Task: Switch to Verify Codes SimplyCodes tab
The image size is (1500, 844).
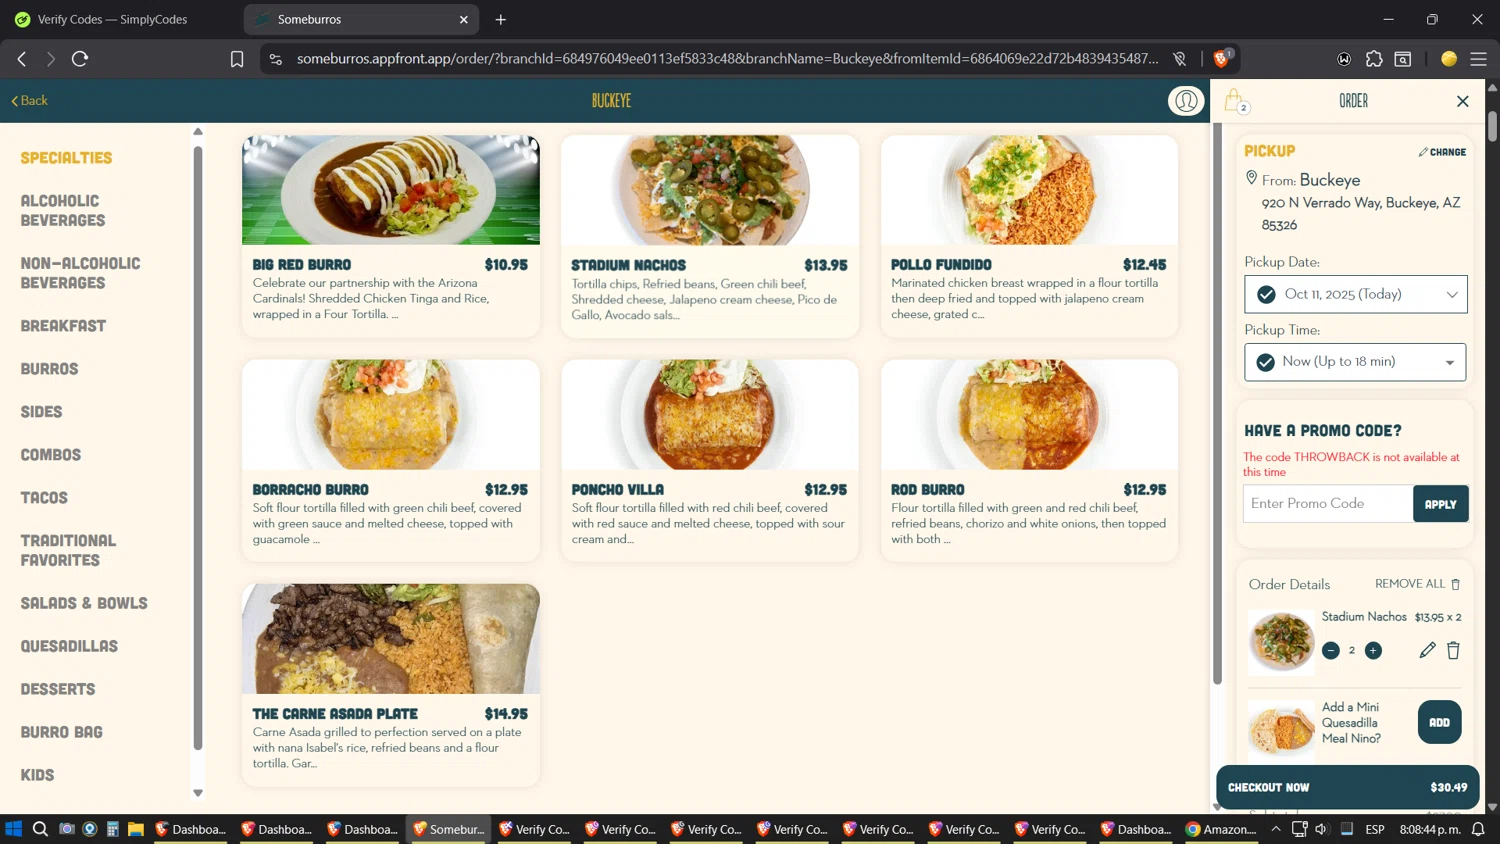Action: point(113,19)
